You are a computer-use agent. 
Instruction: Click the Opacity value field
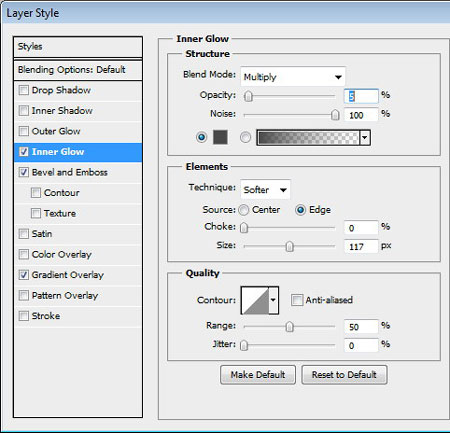361,96
